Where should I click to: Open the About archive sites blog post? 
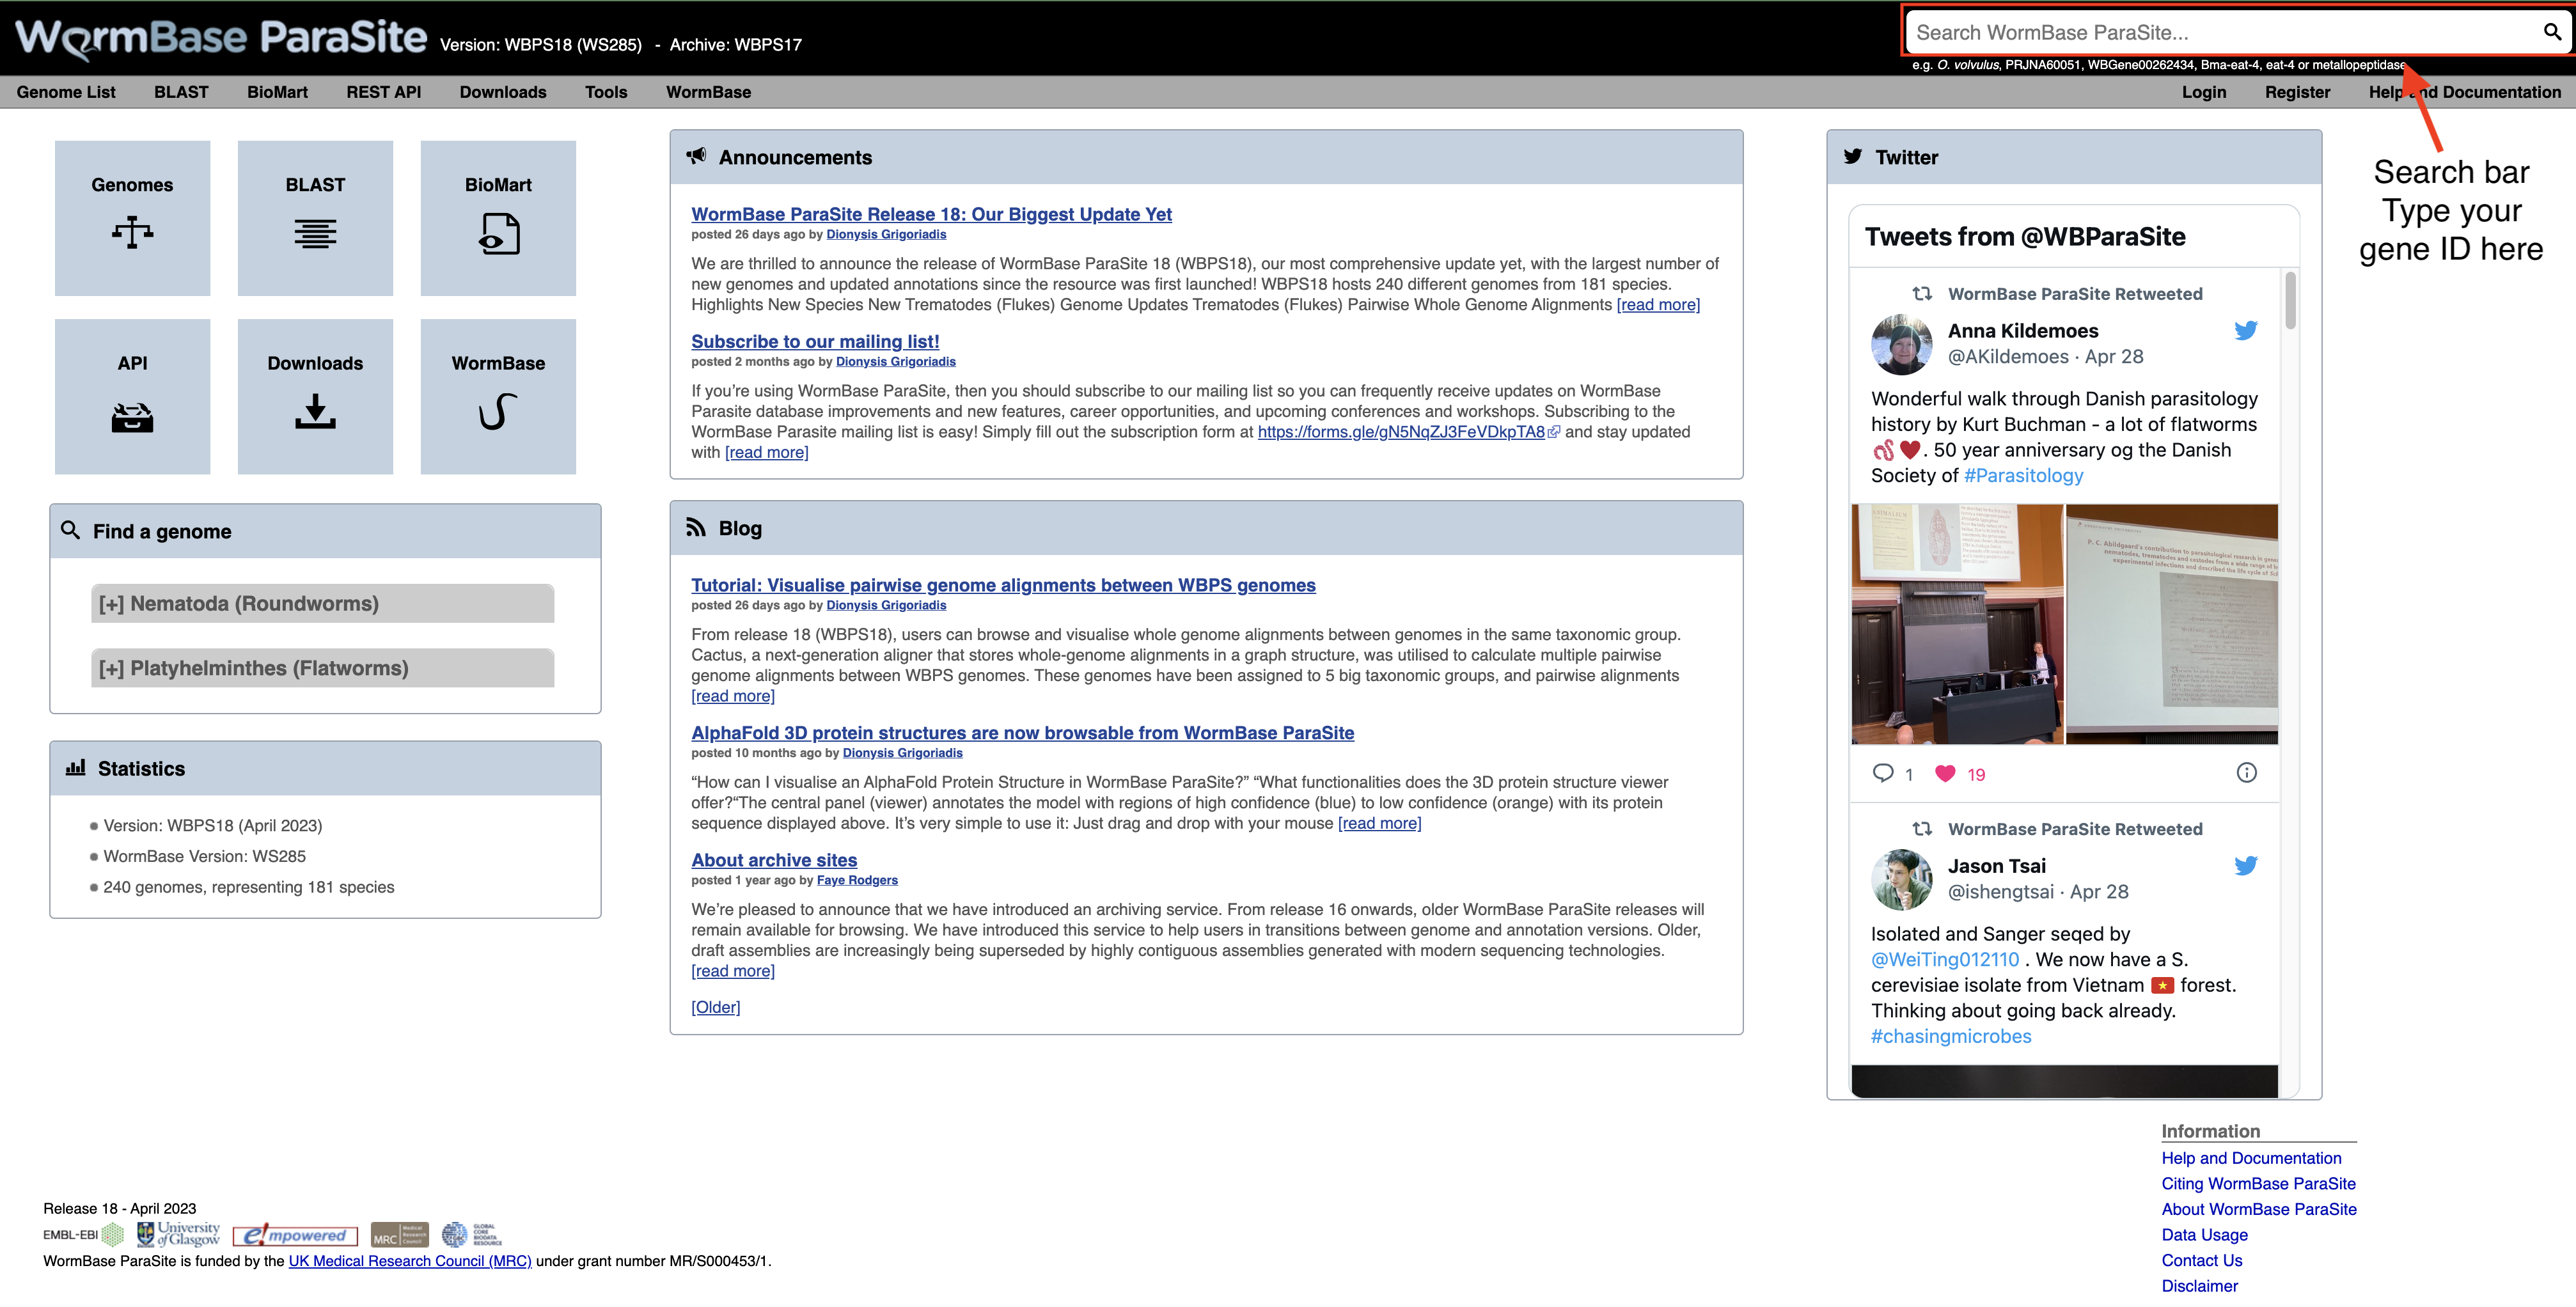pyautogui.click(x=774, y=860)
